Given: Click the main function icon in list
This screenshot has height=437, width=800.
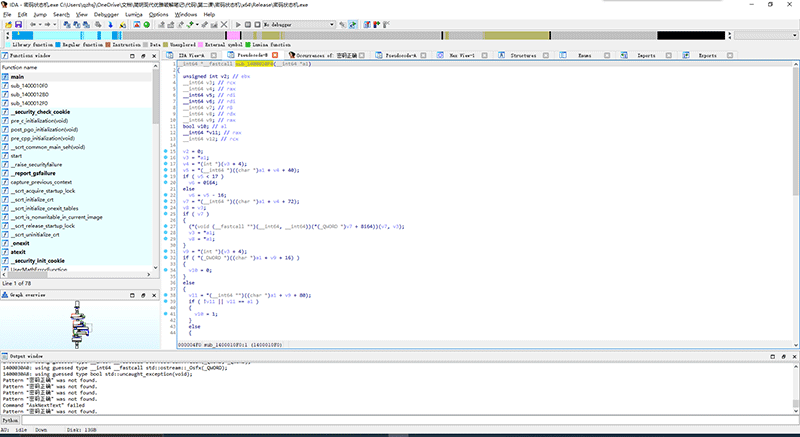Looking at the screenshot, I should 5,76.
